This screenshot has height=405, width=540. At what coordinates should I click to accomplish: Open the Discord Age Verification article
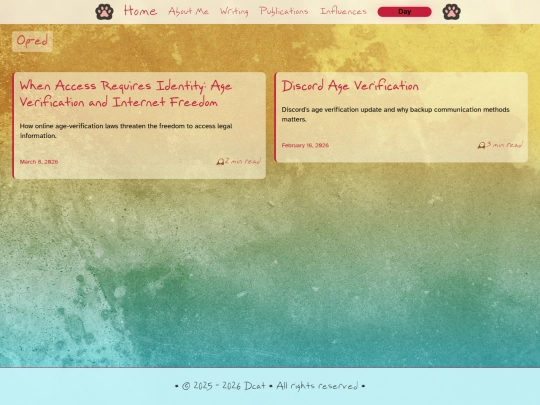(350, 86)
